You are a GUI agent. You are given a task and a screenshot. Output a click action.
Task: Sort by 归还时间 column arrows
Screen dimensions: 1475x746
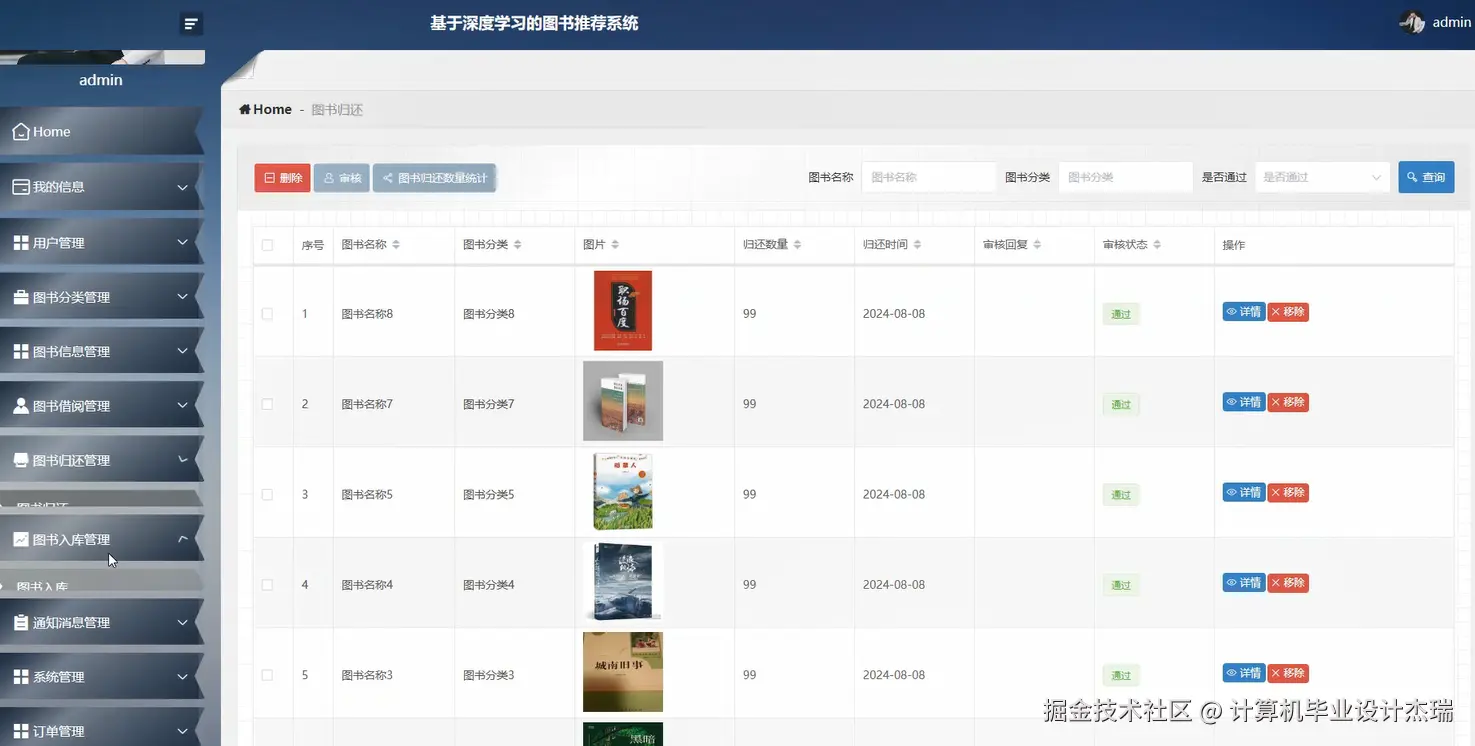[917, 245]
